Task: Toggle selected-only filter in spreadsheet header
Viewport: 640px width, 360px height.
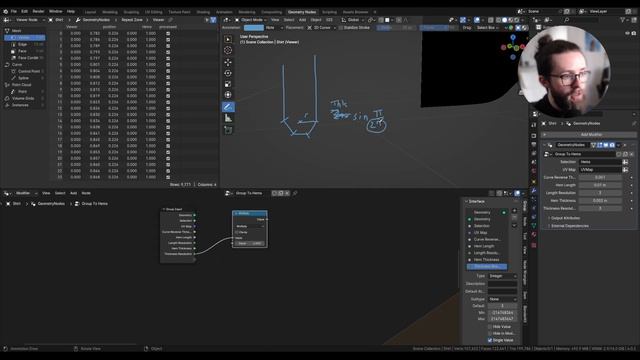Action: point(207,20)
